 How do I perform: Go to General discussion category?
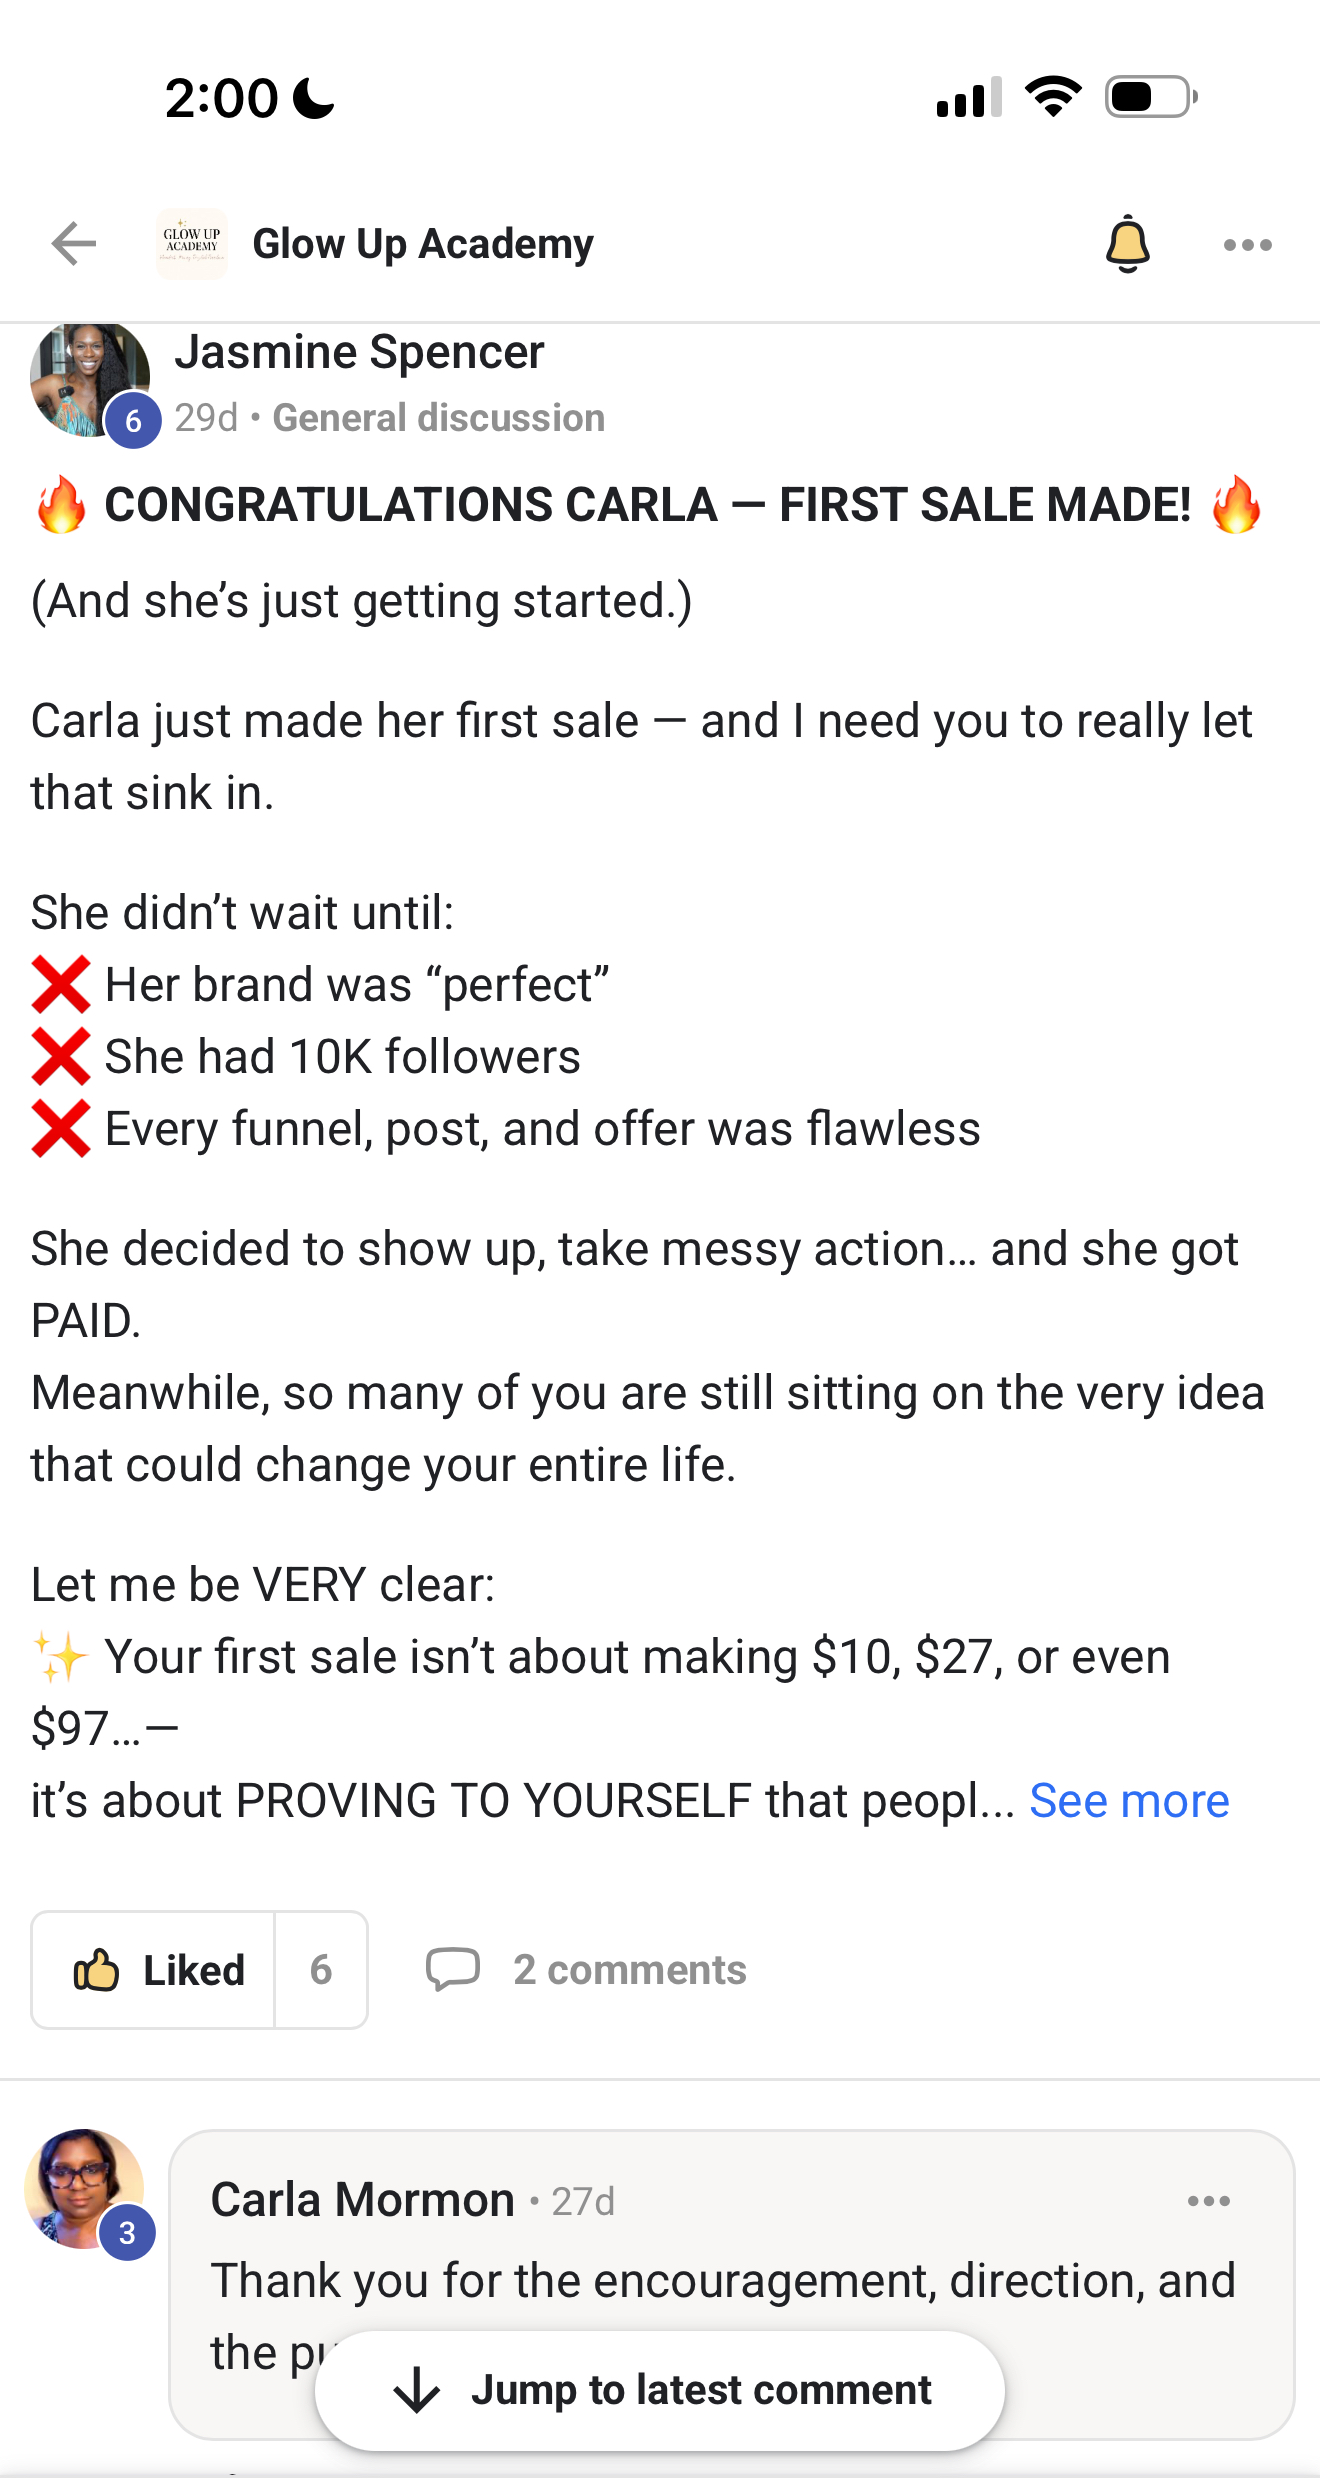coord(439,418)
